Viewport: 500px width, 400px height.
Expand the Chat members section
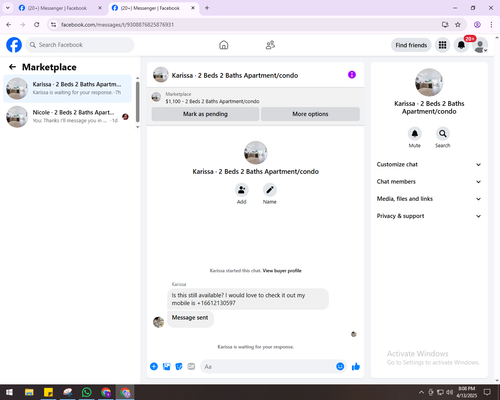tap(429, 182)
